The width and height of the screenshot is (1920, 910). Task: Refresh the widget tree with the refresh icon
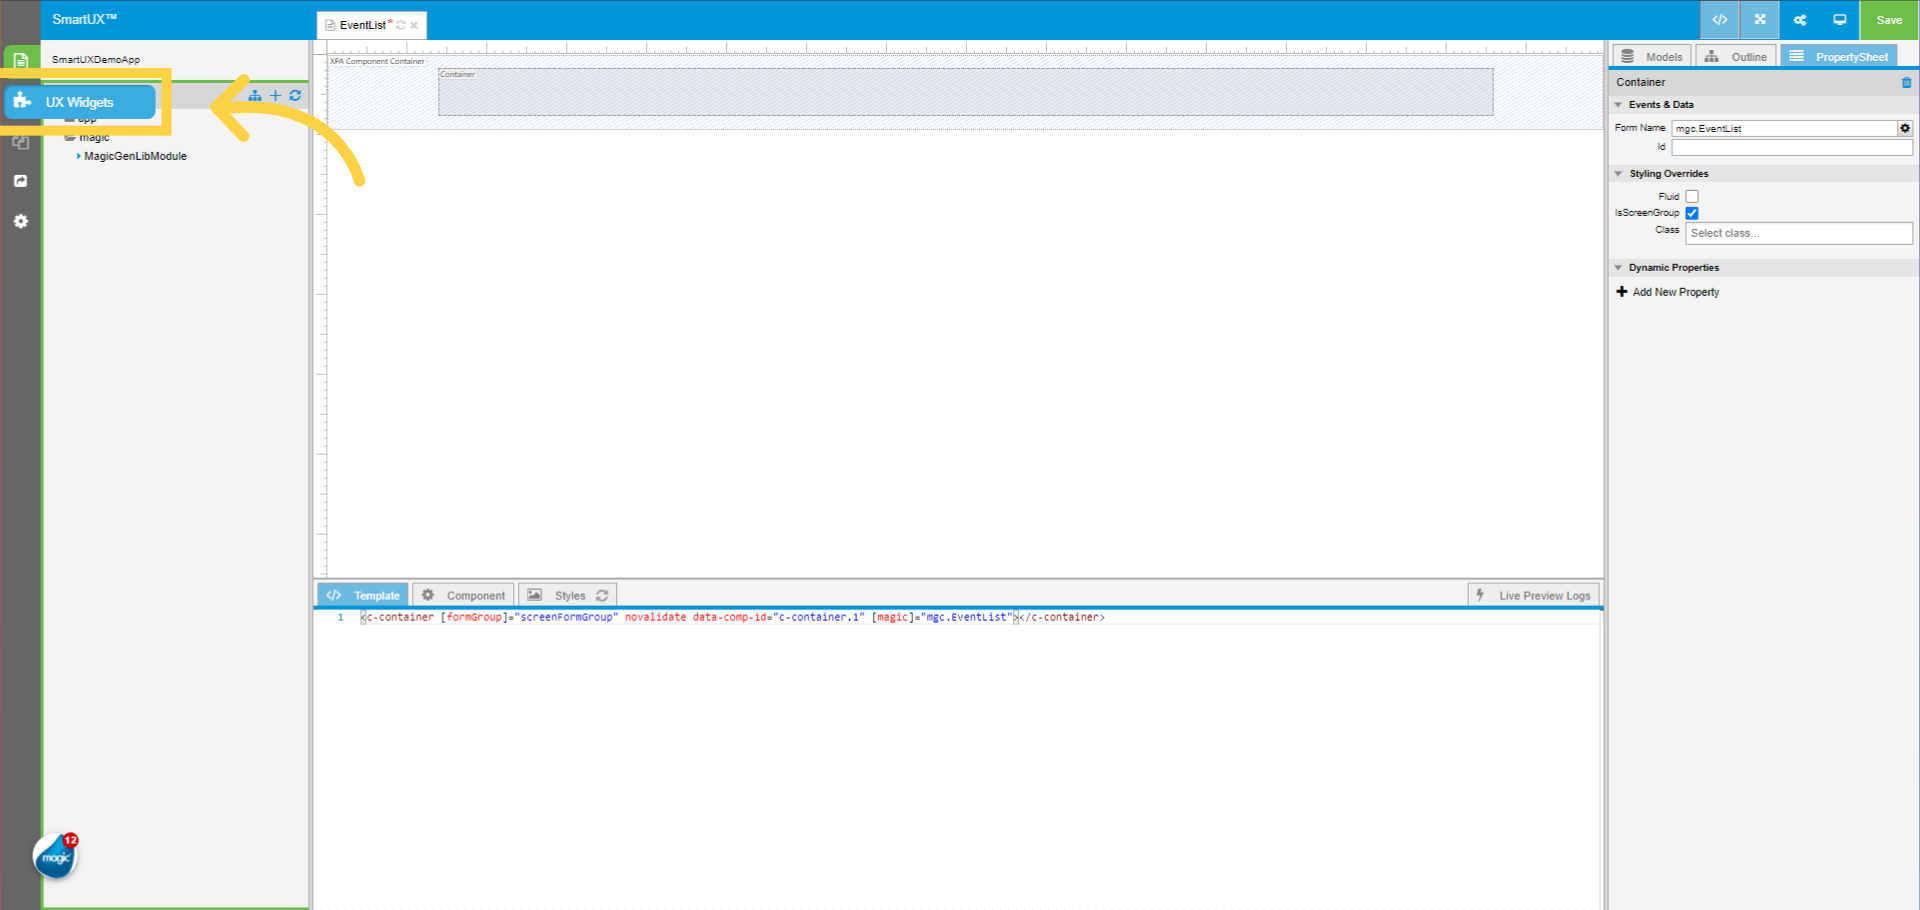click(295, 96)
